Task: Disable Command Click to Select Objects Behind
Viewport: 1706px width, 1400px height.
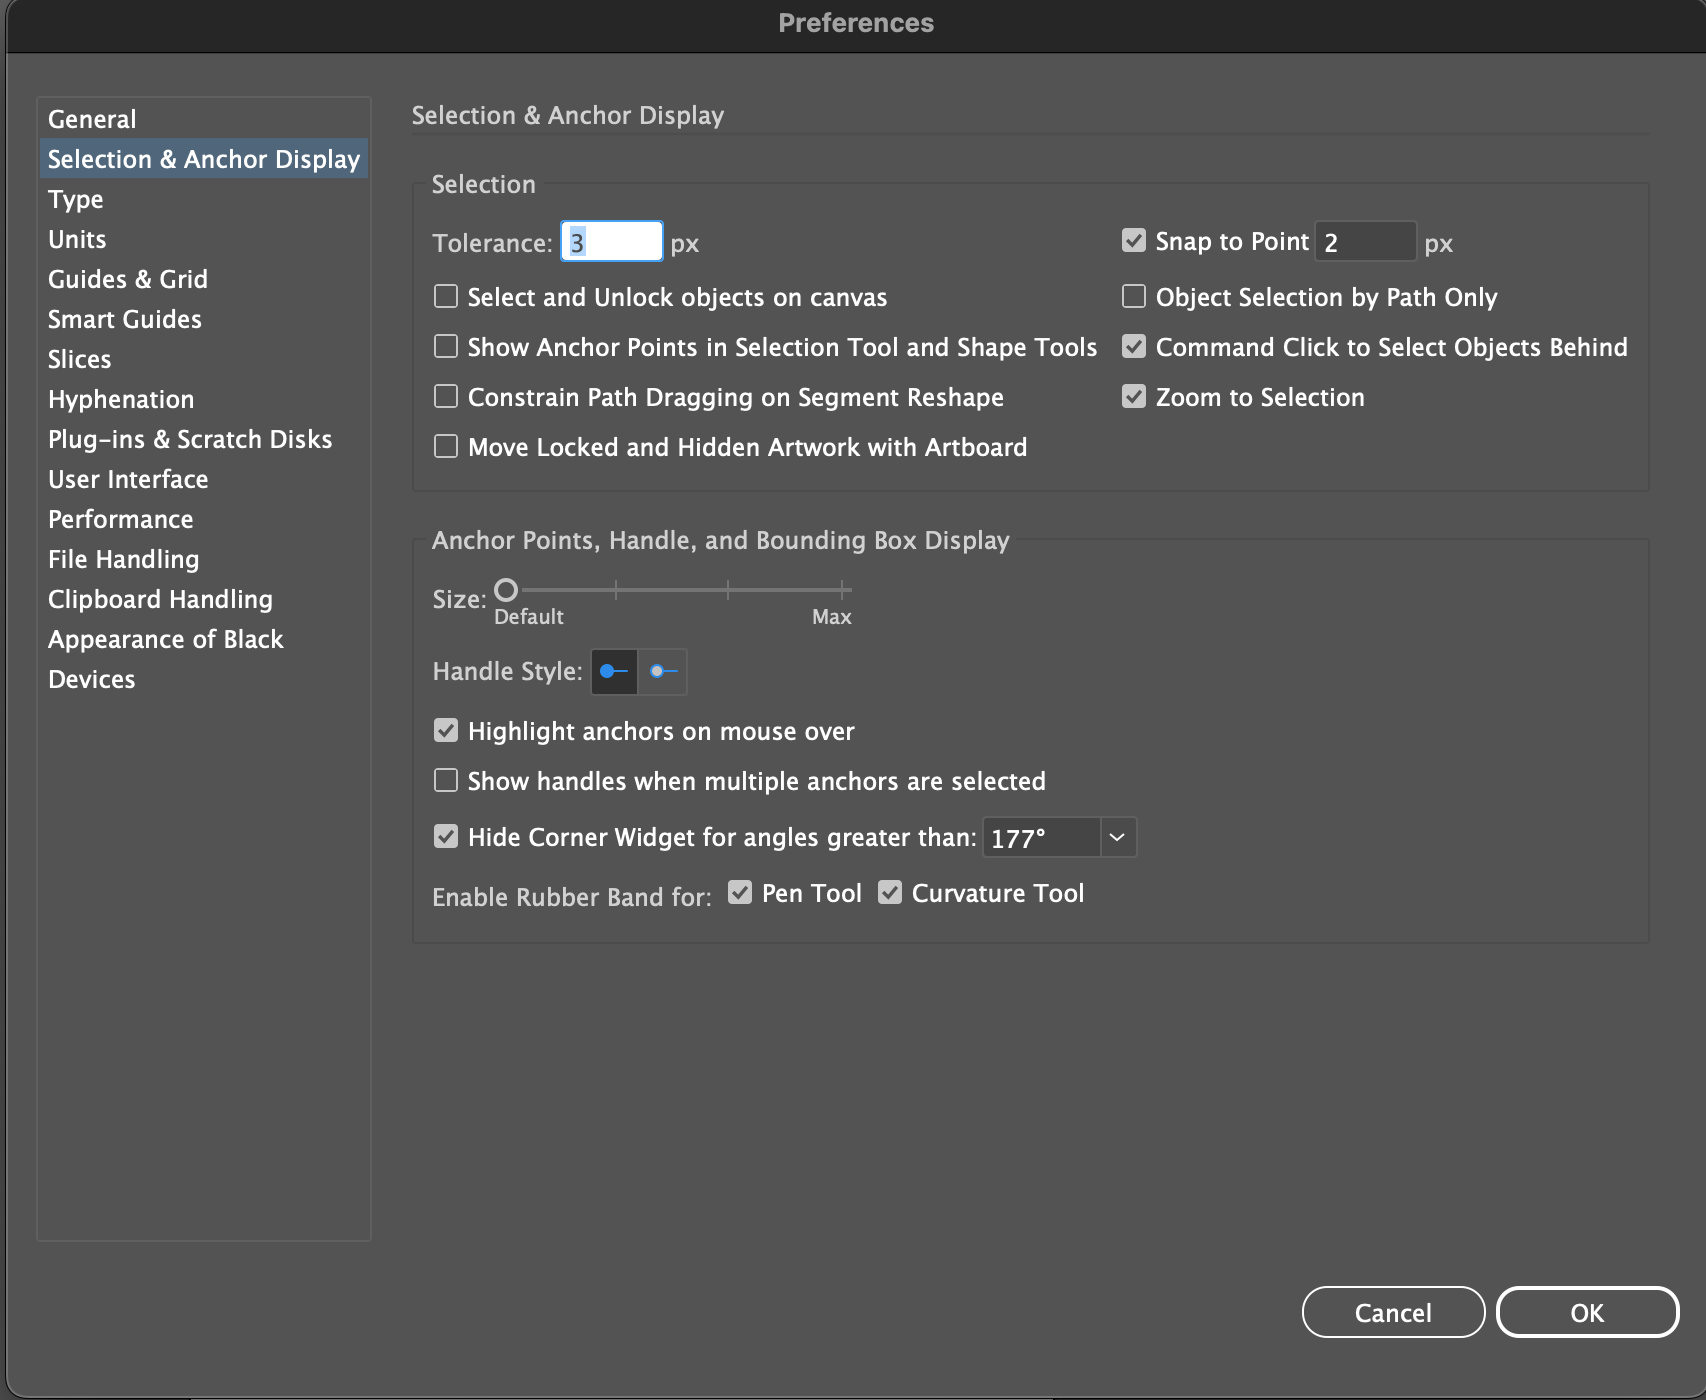Action: 1133,346
